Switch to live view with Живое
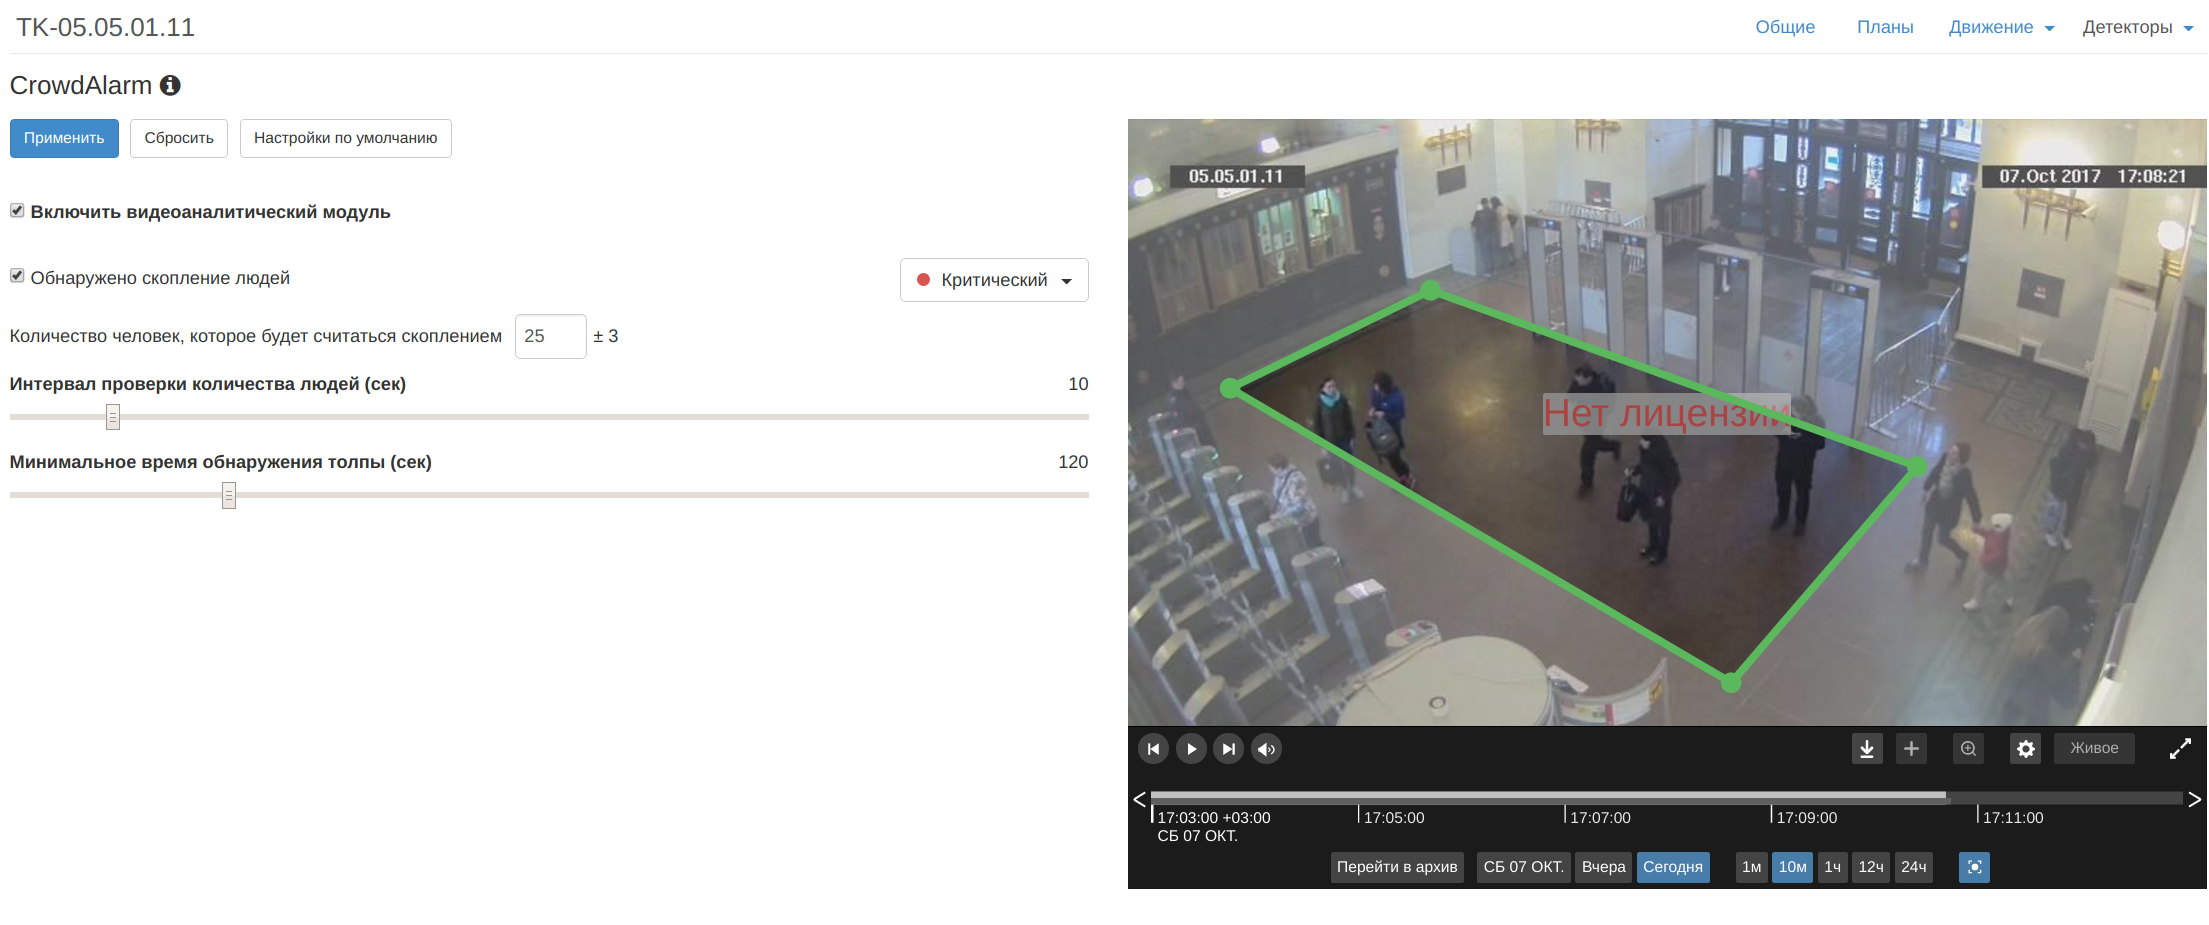 point(2094,749)
